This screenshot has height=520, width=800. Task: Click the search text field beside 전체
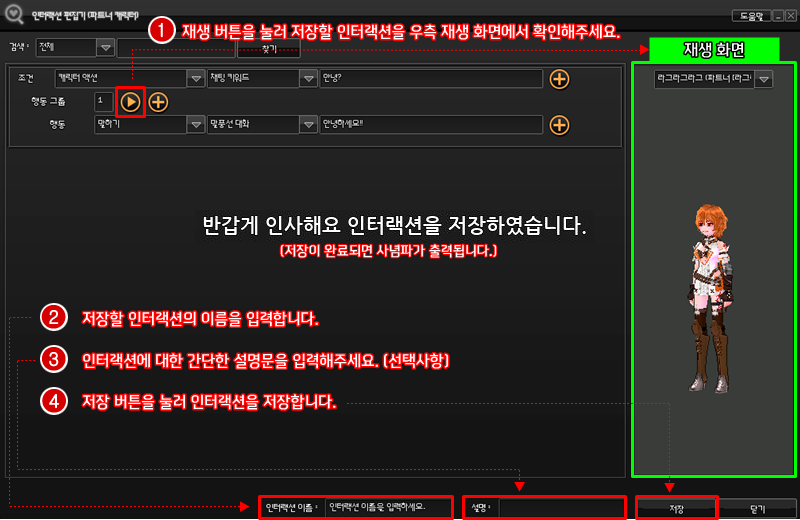(175, 47)
